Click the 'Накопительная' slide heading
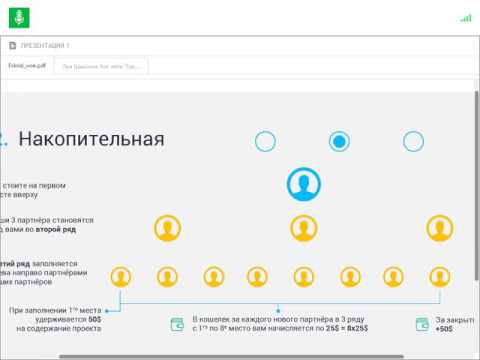 coord(91,139)
